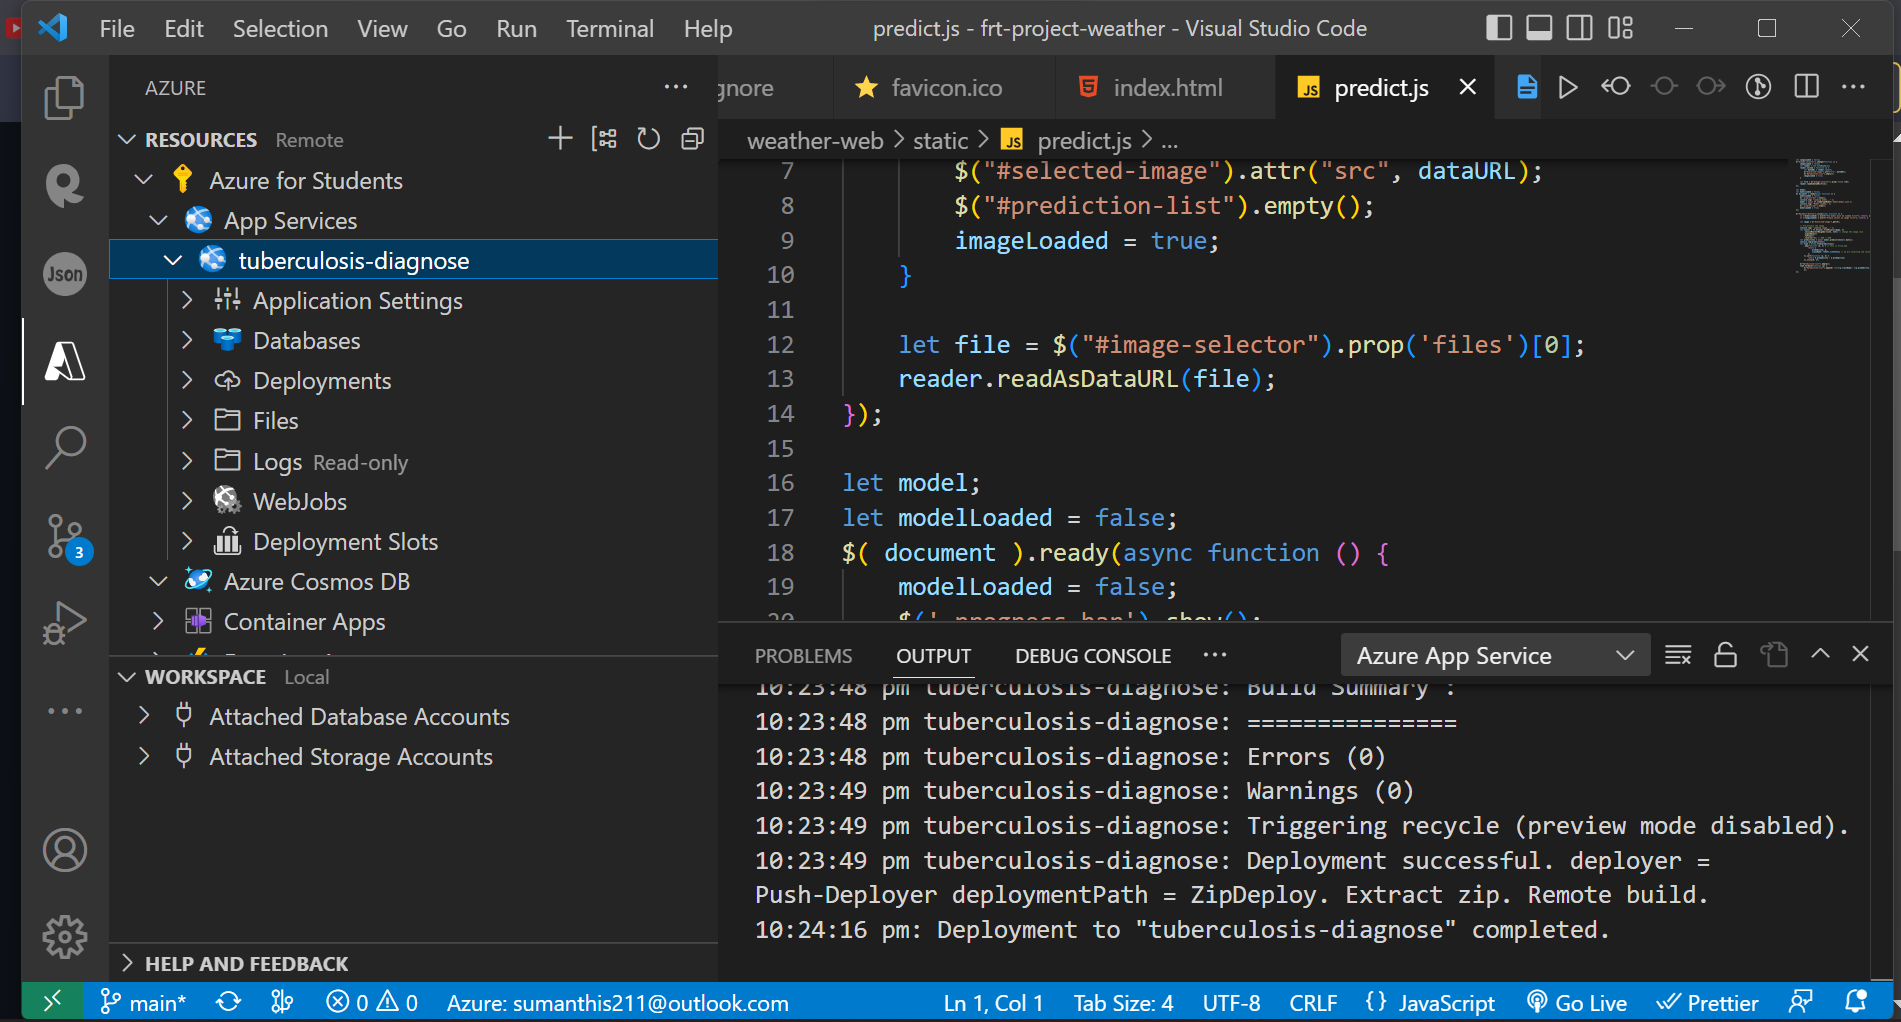1901x1022 pixels.
Task: Open Run and Debug view
Action: (65, 623)
